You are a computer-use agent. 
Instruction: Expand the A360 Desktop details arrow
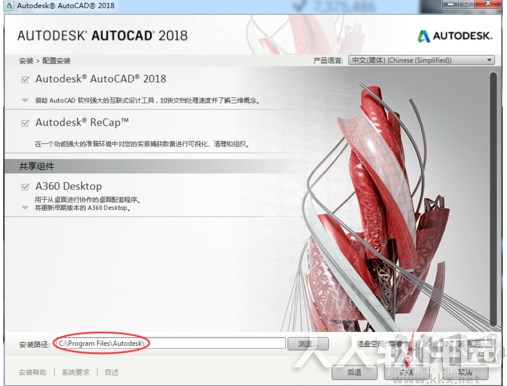point(25,208)
